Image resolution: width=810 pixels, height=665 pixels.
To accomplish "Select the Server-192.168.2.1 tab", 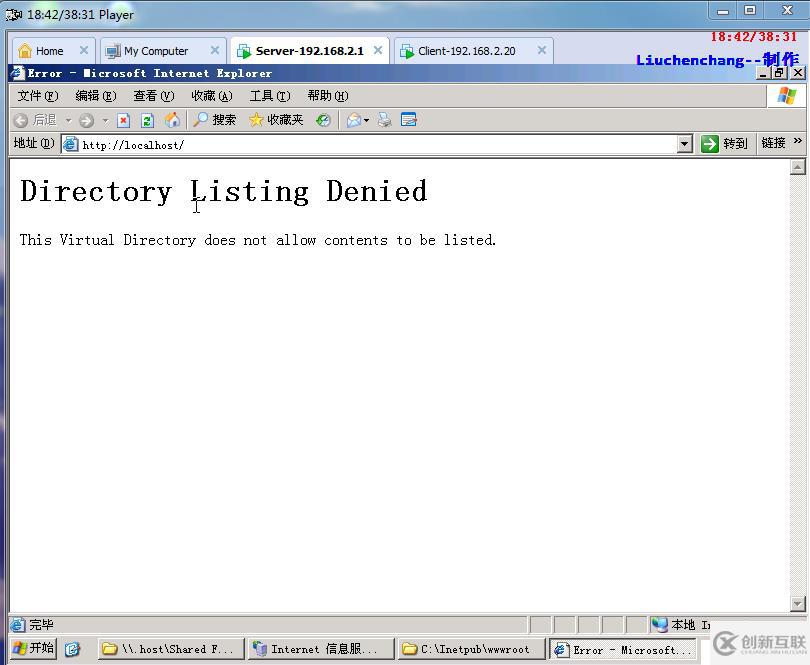I will 309,51.
